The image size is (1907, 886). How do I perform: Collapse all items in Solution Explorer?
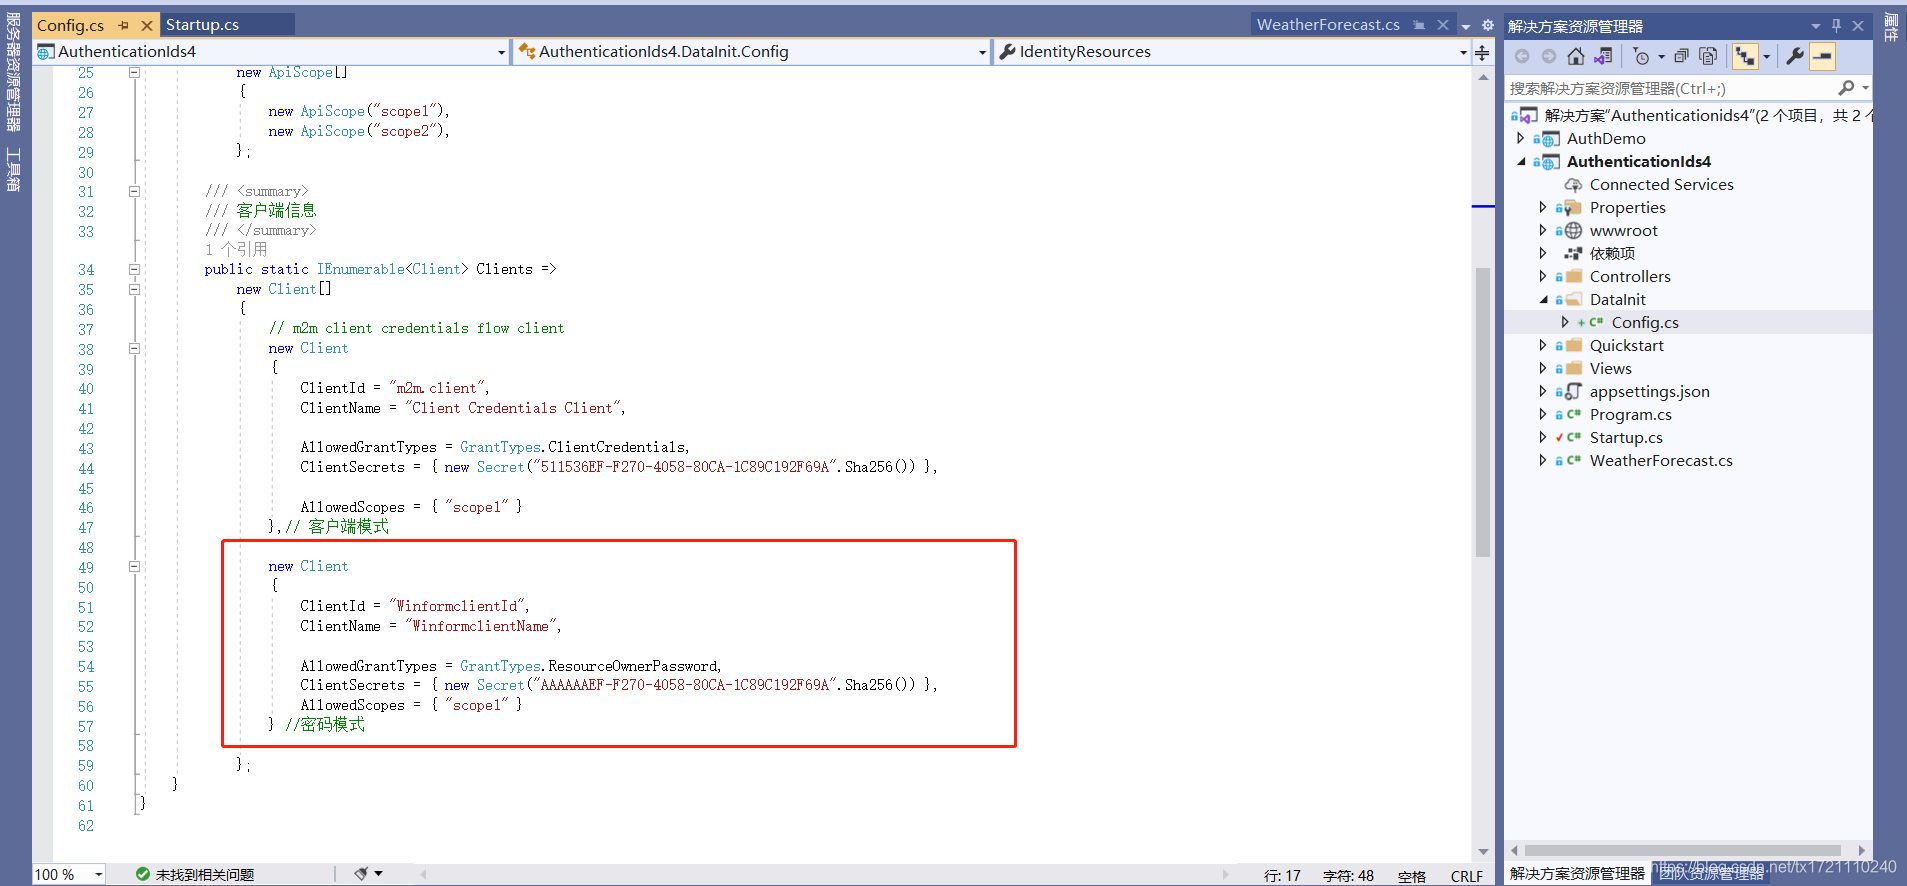coord(1682,57)
